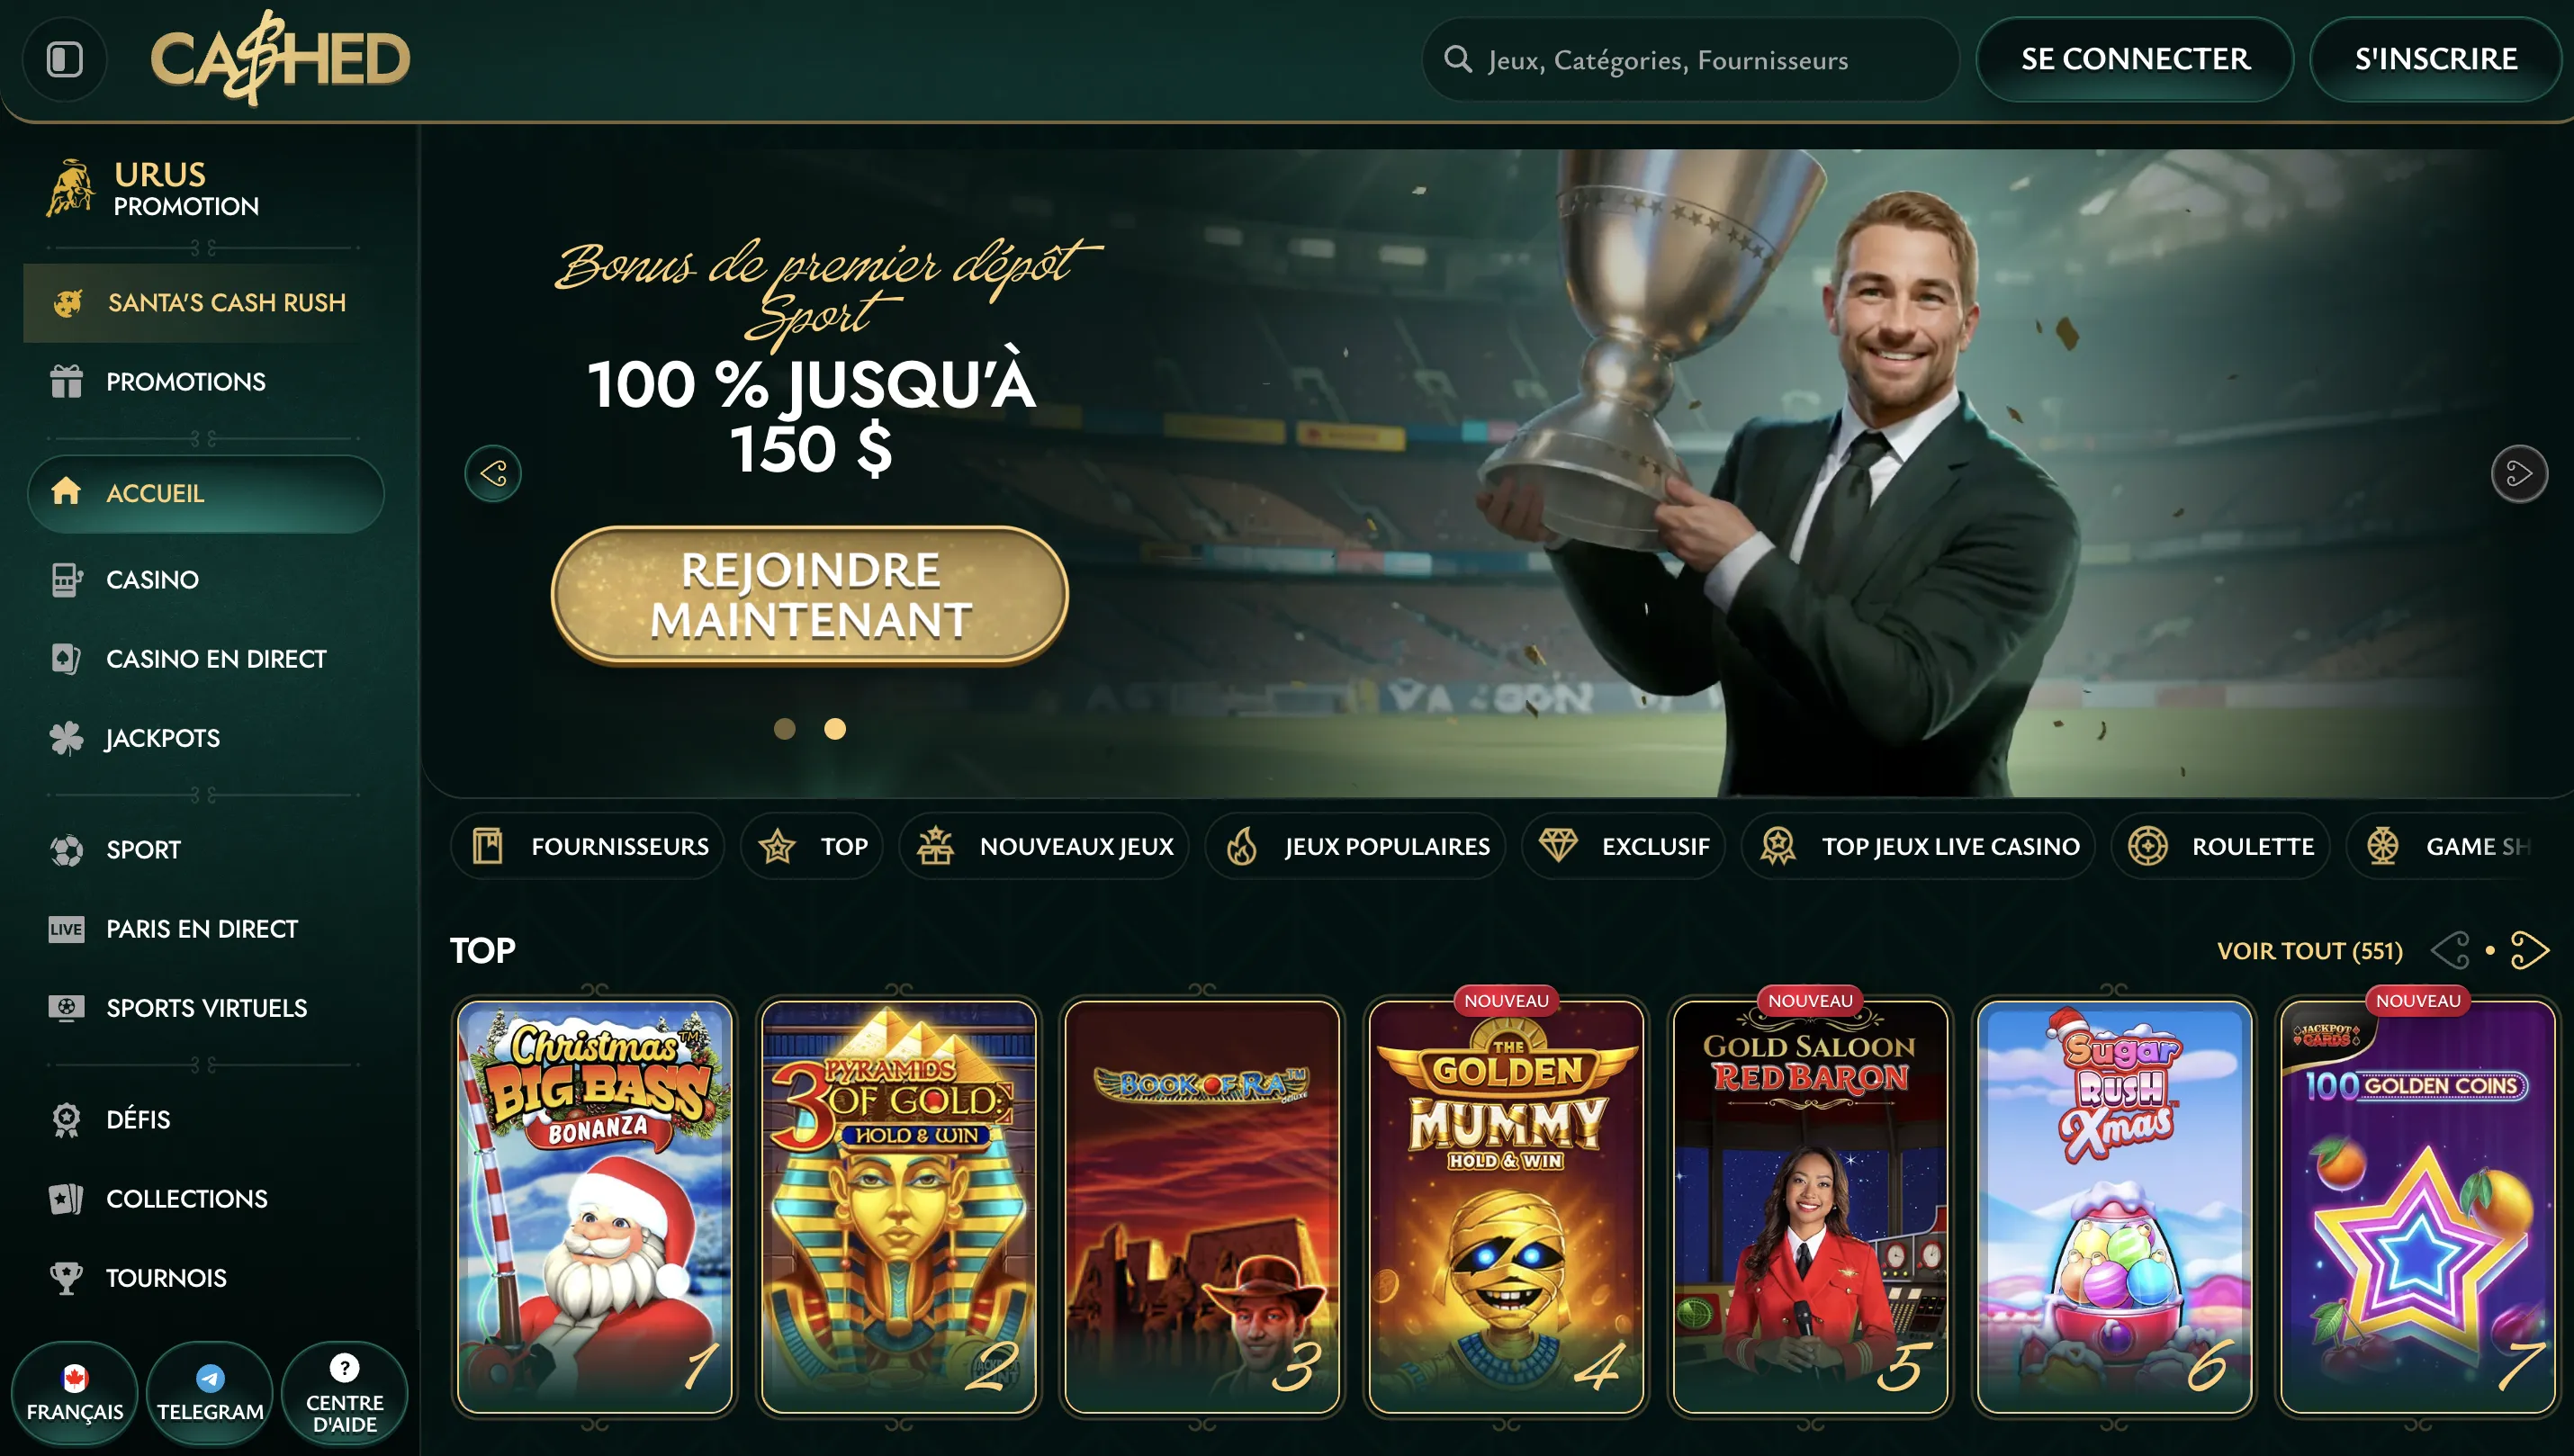Open the Centre d'aide help icon

(345, 1393)
